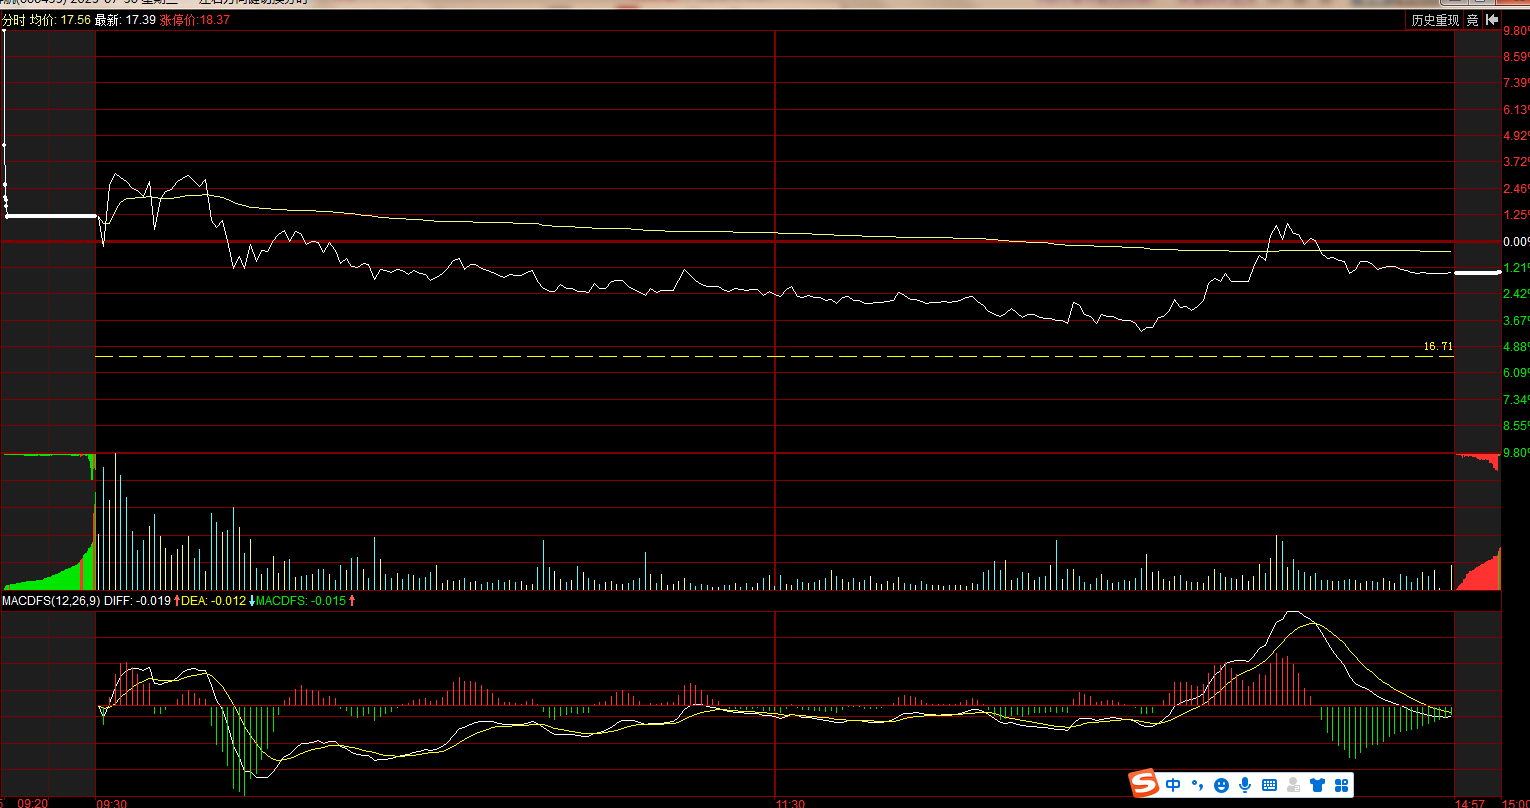Open the Sogou toolbox grid icon
Image resolution: width=1530 pixels, height=808 pixels.
[x=1342, y=785]
